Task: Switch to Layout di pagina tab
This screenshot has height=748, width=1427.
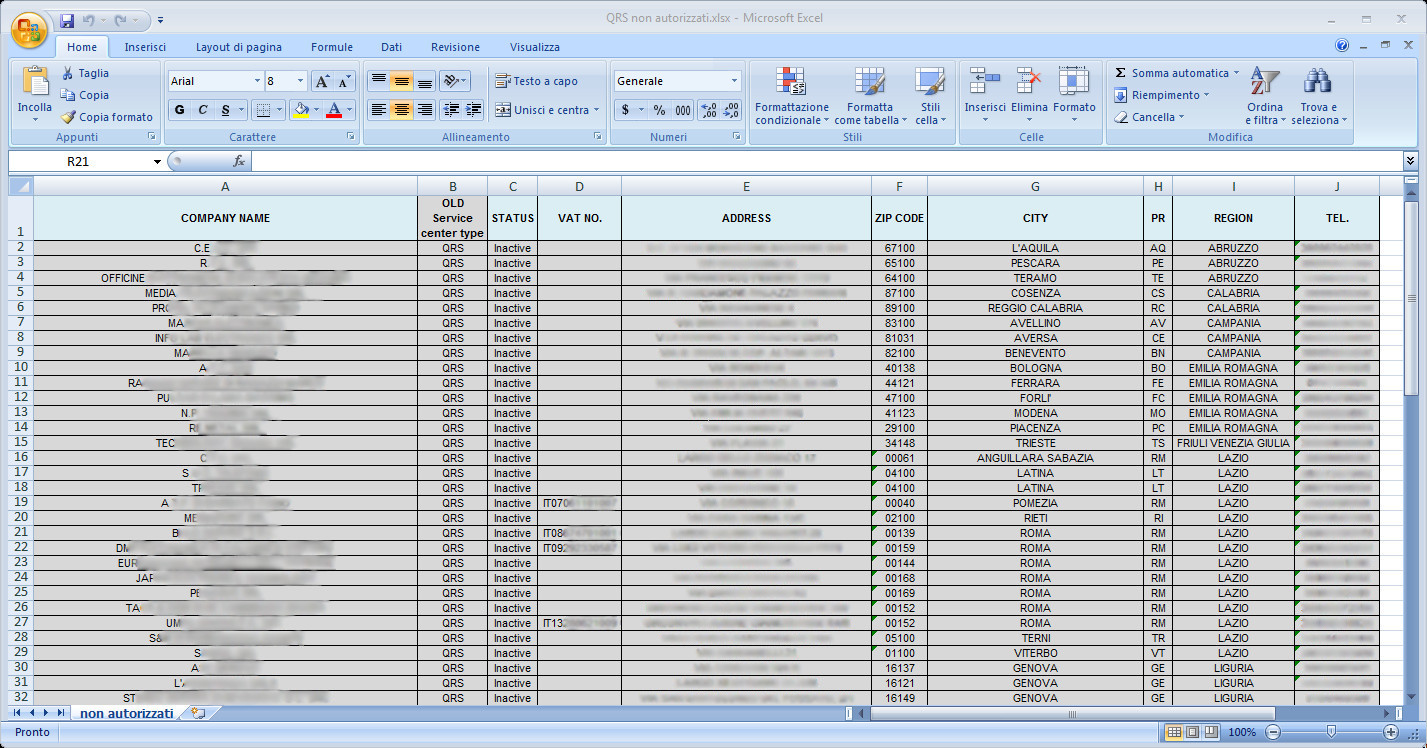Action: 239,47
